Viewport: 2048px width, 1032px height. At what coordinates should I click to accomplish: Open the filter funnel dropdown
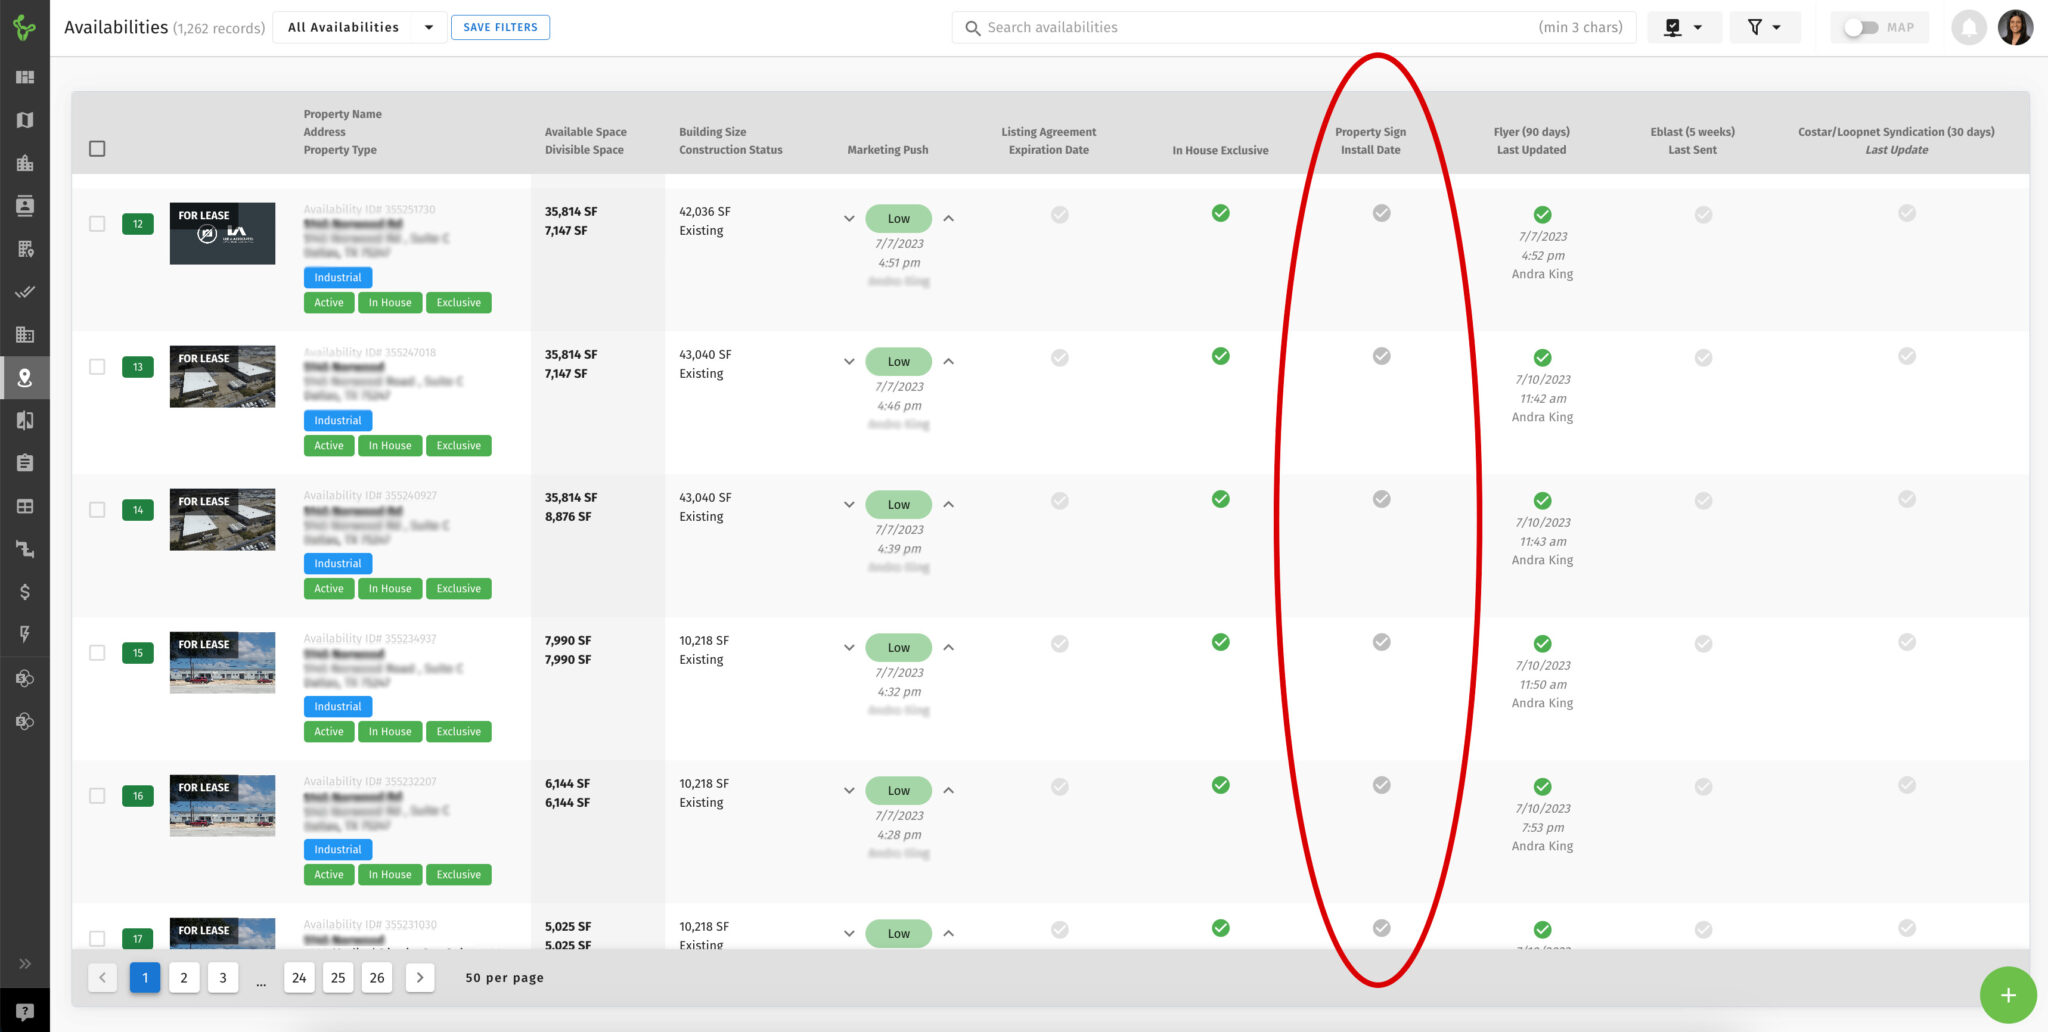click(1763, 28)
